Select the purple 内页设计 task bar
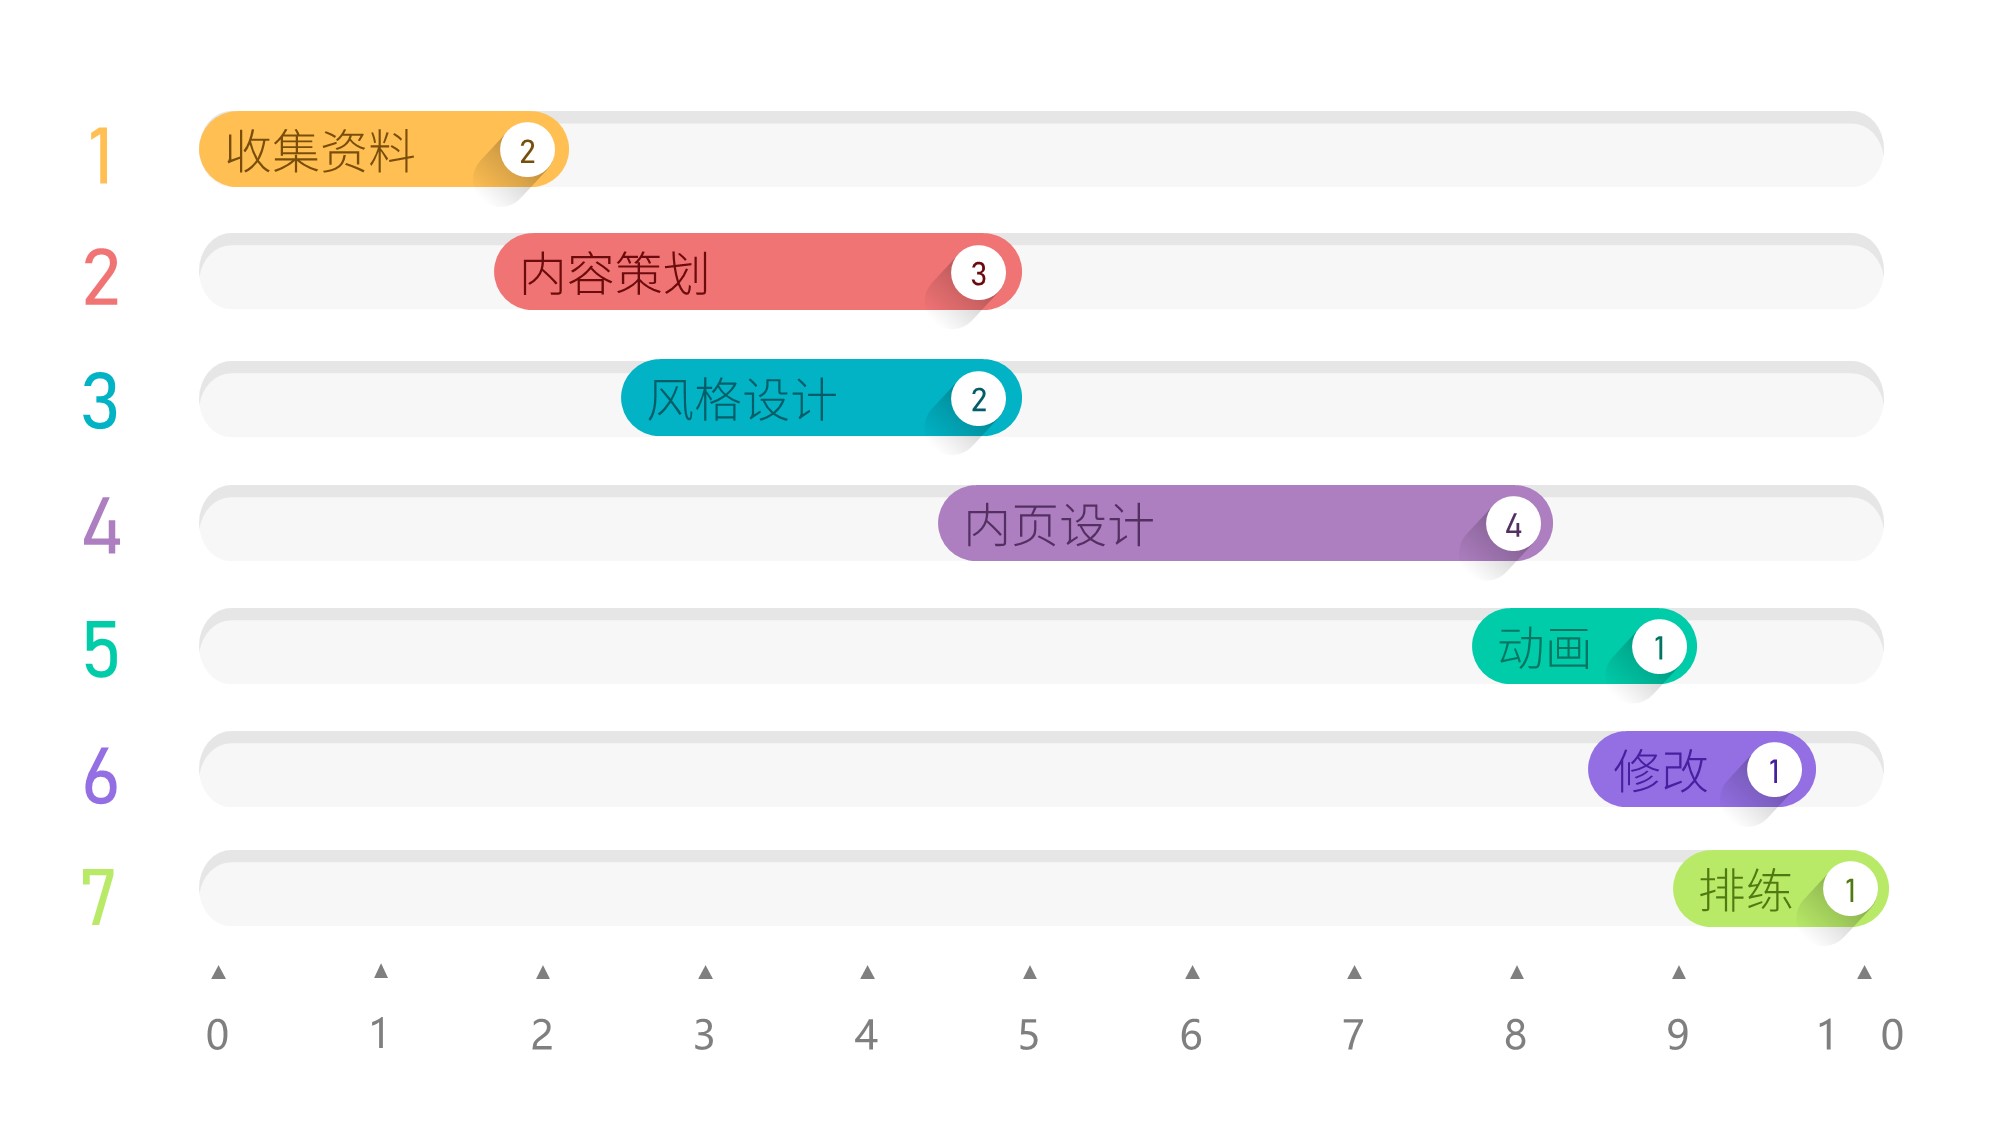The width and height of the screenshot is (2000, 1125). tap(1200, 524)
